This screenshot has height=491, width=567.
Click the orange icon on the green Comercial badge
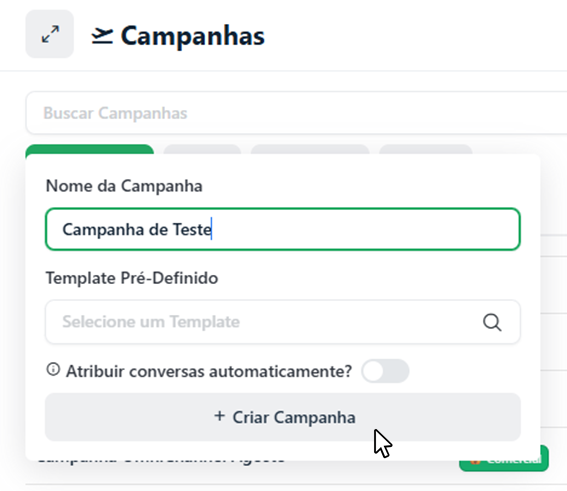point(475,460)
